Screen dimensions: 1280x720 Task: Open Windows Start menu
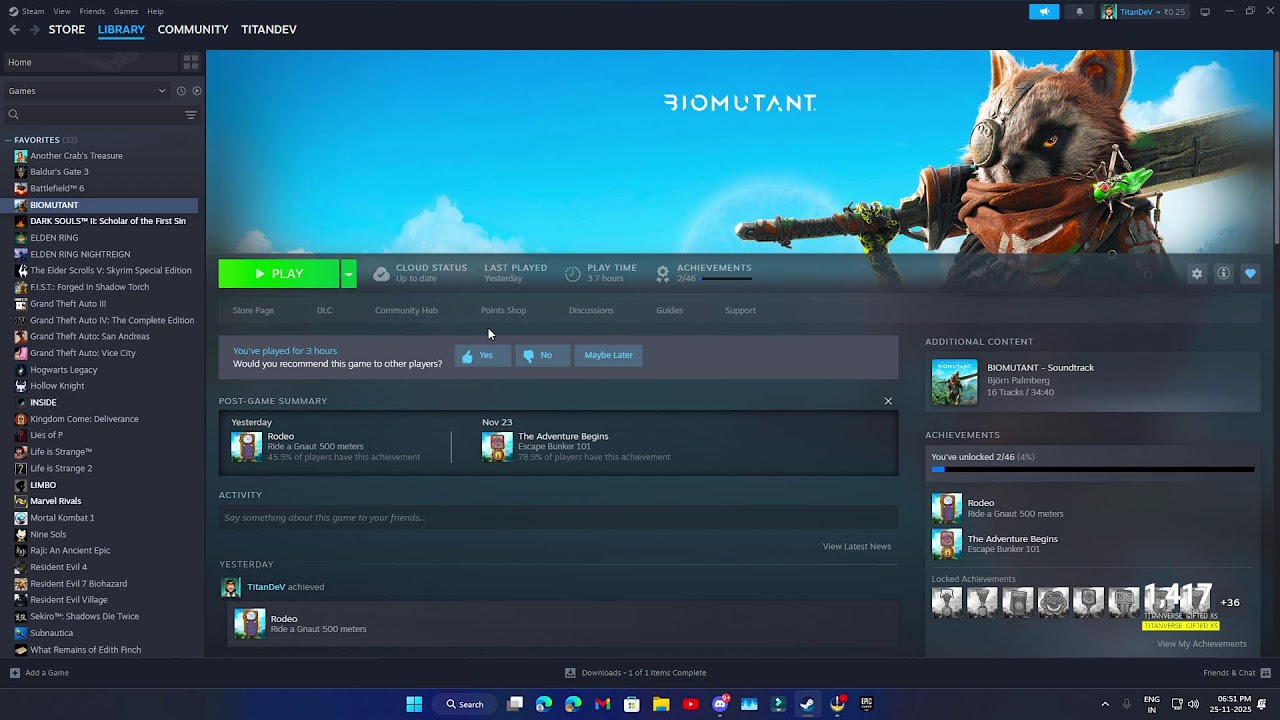[414, 704]
